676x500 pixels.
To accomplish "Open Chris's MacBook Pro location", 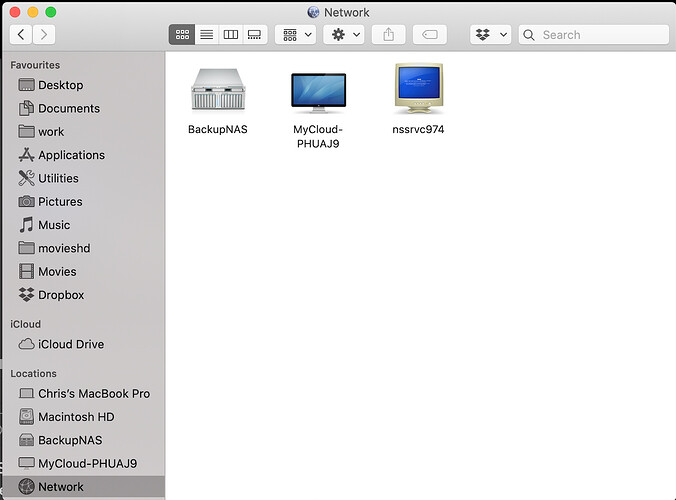I will (93, 394).
